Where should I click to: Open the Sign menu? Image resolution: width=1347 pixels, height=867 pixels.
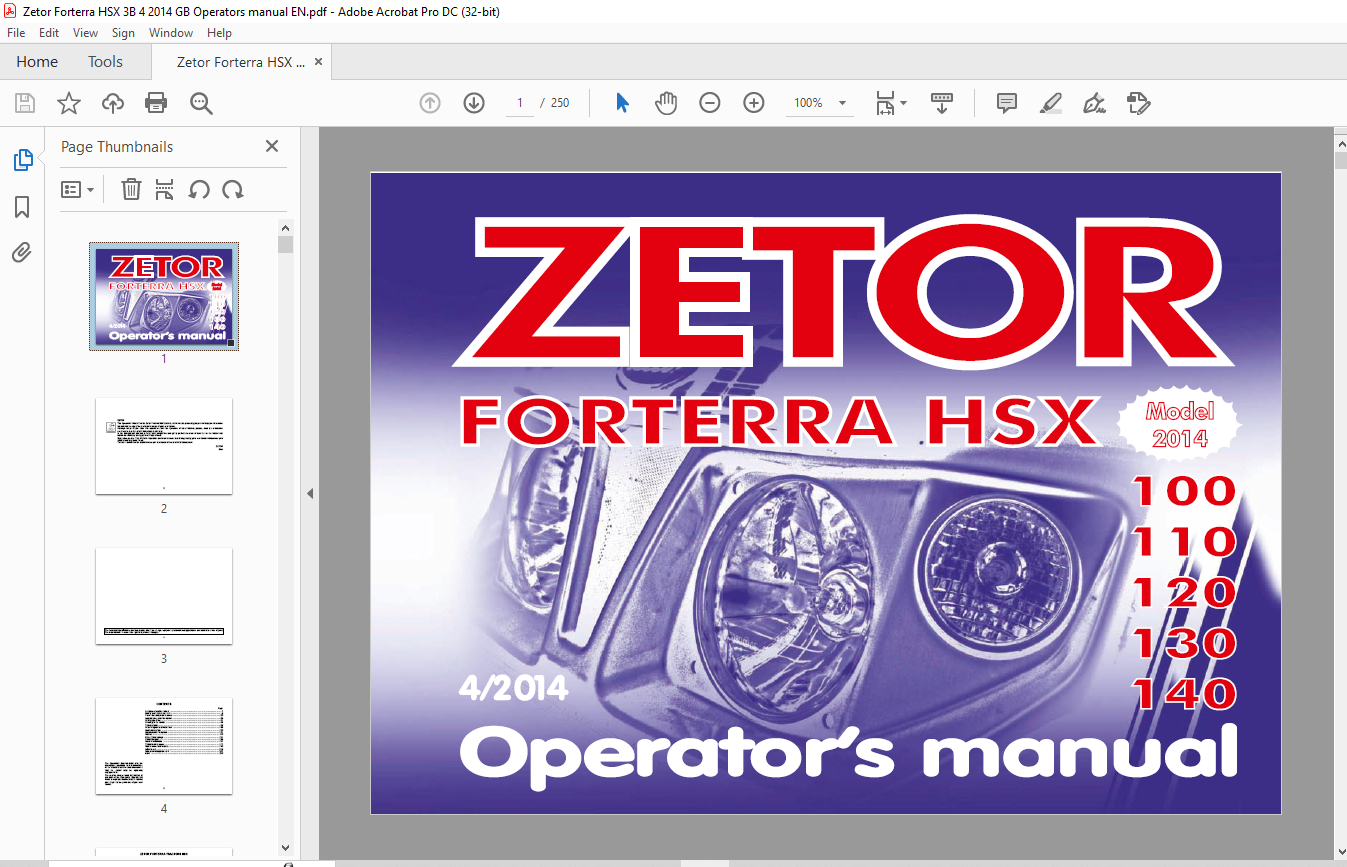(x=124, y=33)
